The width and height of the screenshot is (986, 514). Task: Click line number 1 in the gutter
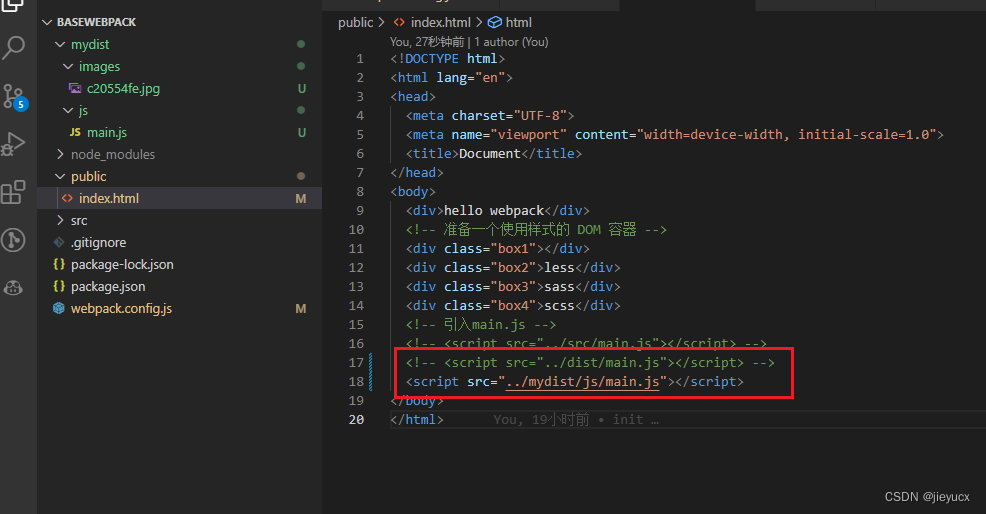click(x=360, y=59)
